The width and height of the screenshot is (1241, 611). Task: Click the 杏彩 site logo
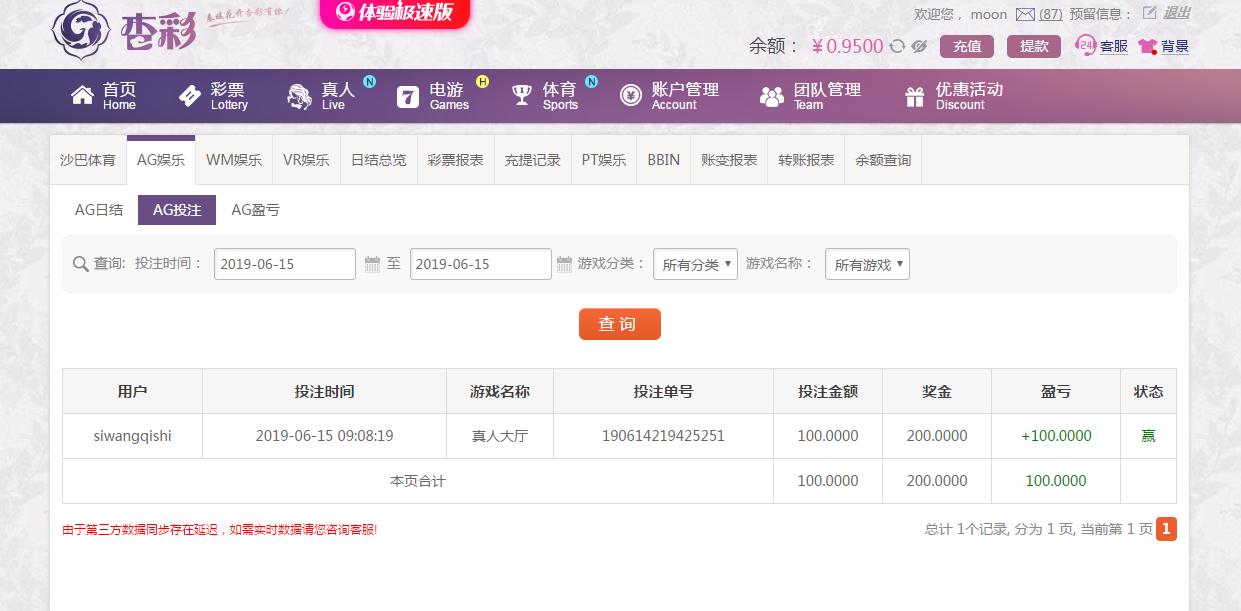coord(124,30)
